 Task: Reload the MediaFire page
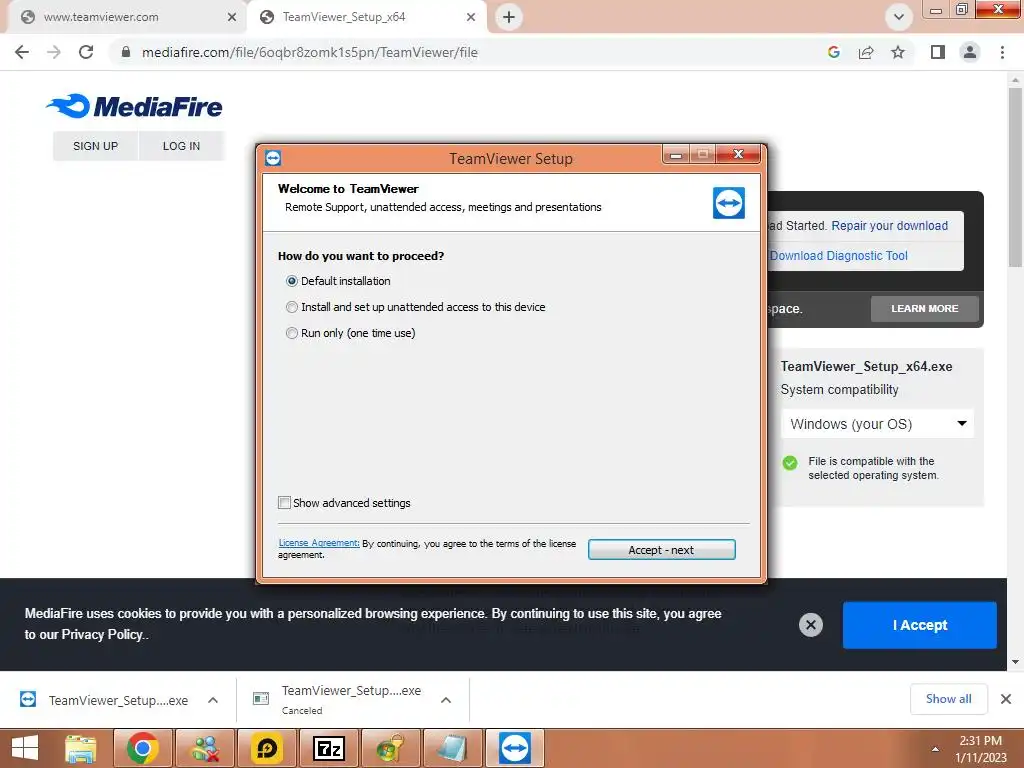(86, 52)
